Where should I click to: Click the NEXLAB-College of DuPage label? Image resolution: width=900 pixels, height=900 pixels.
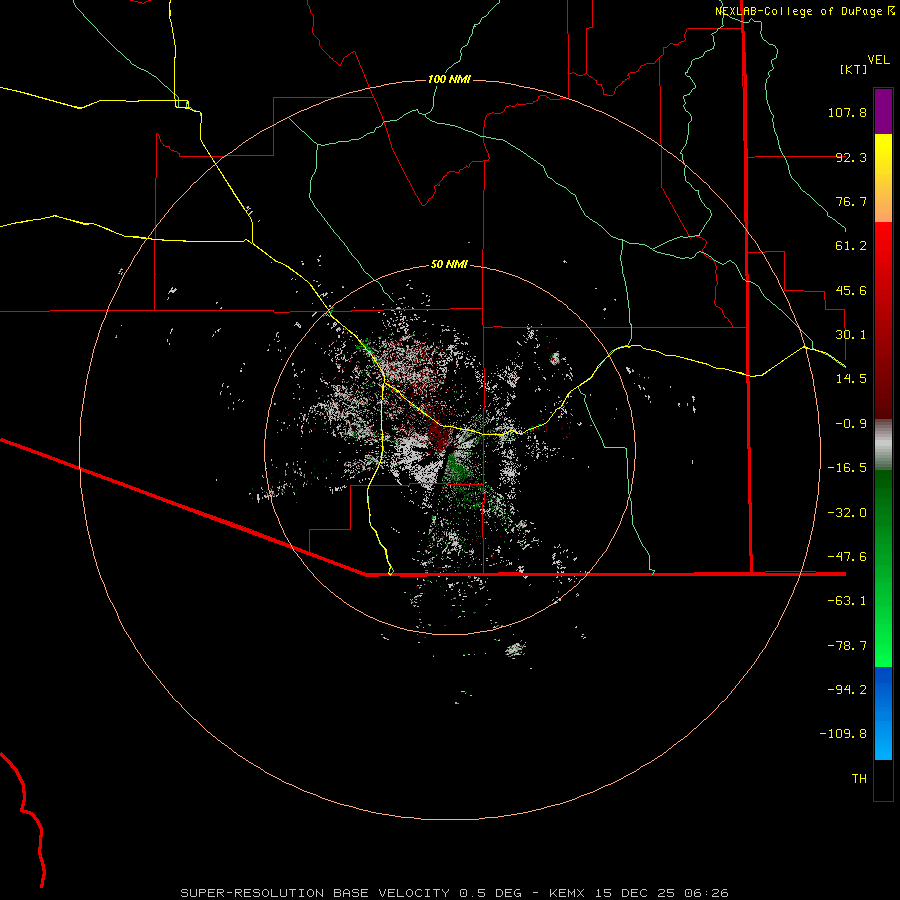tap(805, 11)
